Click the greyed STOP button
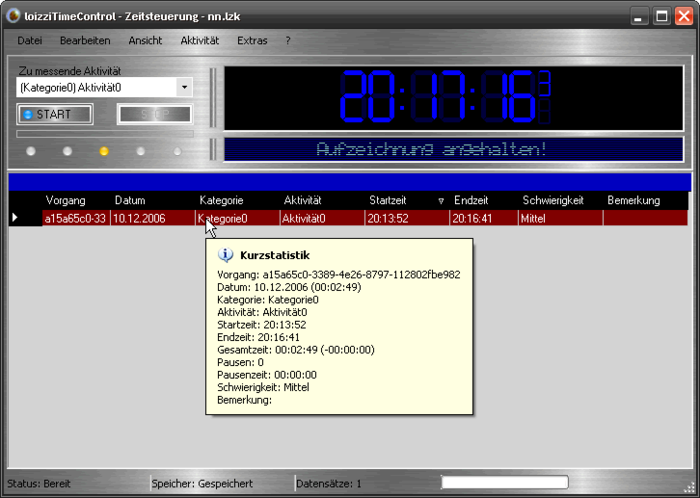Image resolution: width=700 pixels, height=498 pixels. point(154,114)
